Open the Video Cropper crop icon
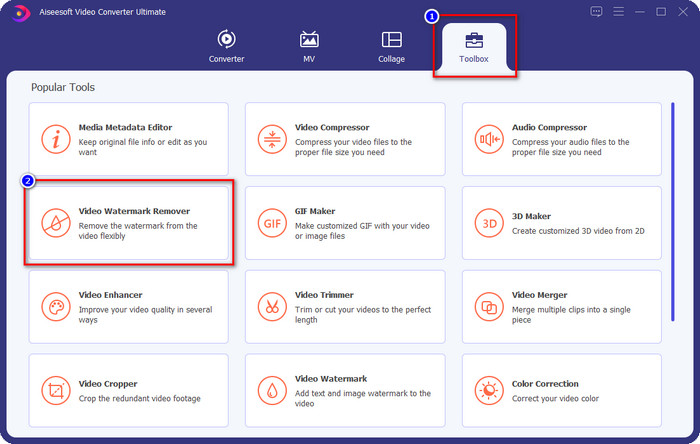This screenshot has width=700, height=444. coord(54,390)
